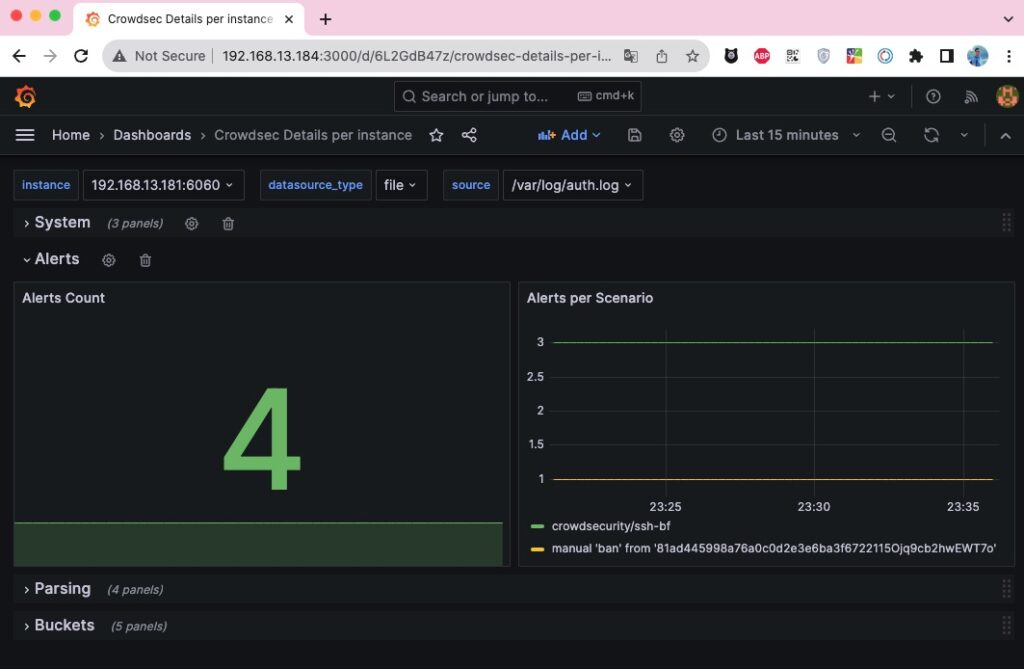Grab the Parsing row drag handle
The height and width of the screenshot is (669, 1024).
pyautogui.click(x=1006, y=589)
